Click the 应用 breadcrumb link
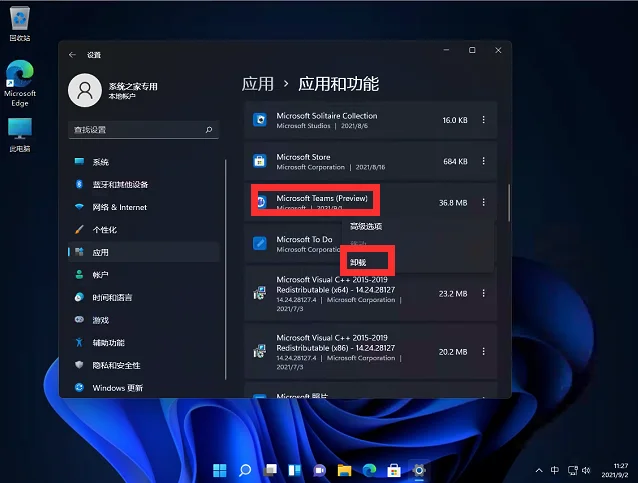The height and width of the screenshot is (483, 638). pyautogui.click(x=258, y=84)
